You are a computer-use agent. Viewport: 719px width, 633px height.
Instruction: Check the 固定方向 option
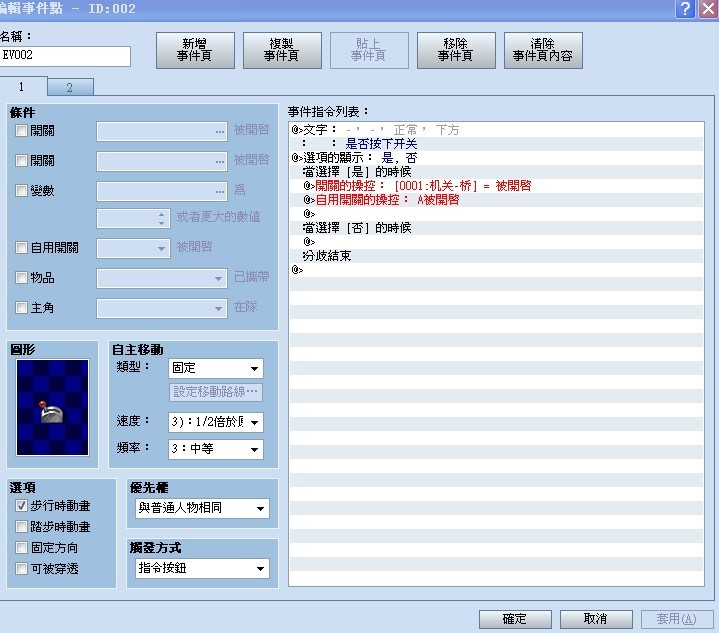click(21, 548)
